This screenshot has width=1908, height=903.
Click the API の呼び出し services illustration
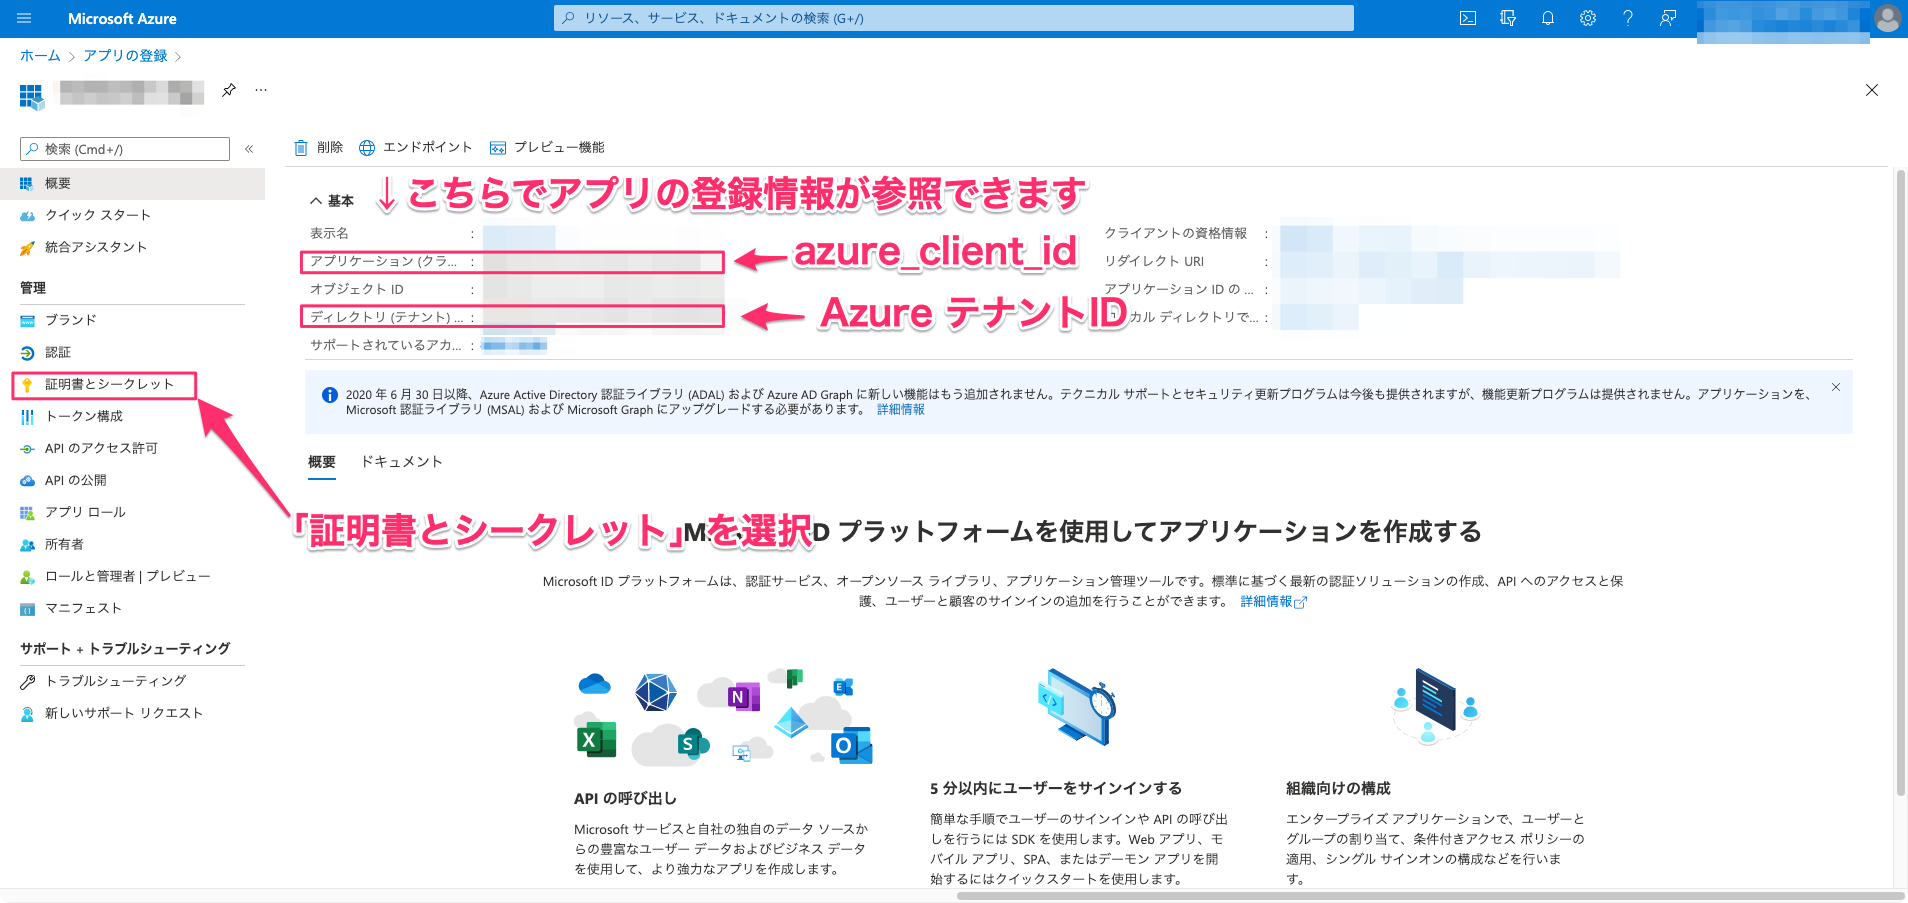(724, 716)
